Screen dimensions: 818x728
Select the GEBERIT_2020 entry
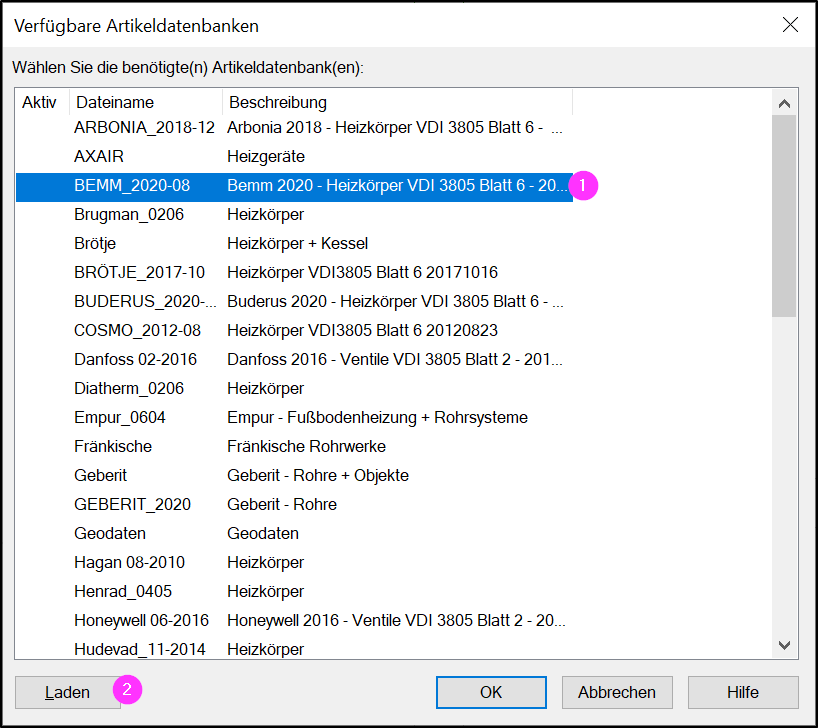tap(294, 504)
